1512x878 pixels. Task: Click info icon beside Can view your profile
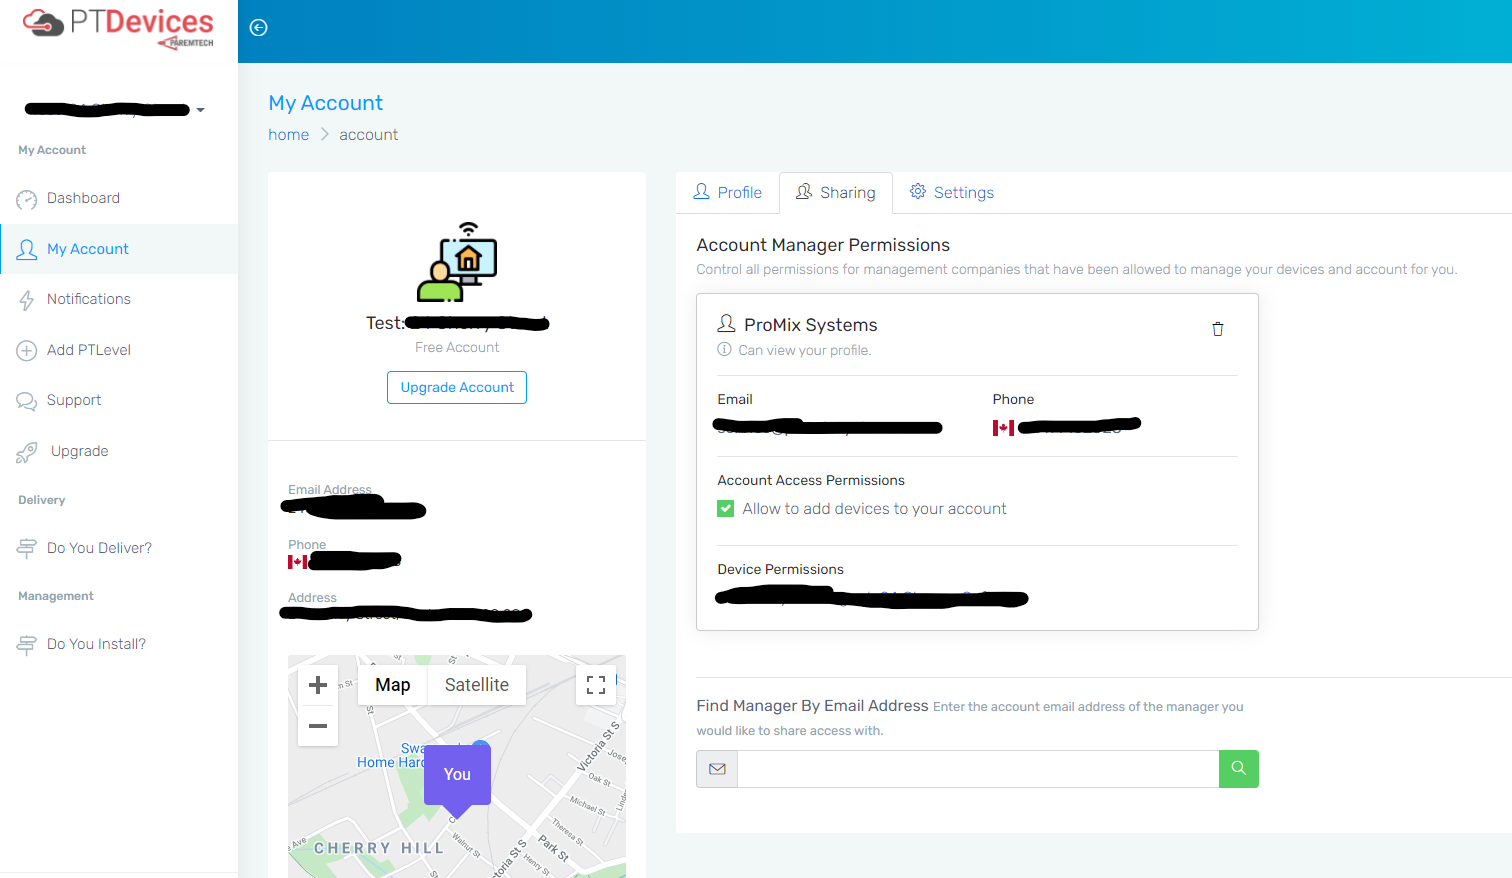pos(725,350)
